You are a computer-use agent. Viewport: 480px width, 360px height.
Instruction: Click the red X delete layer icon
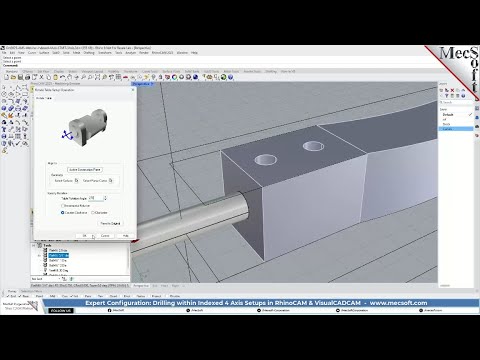[x=452, y=90]
